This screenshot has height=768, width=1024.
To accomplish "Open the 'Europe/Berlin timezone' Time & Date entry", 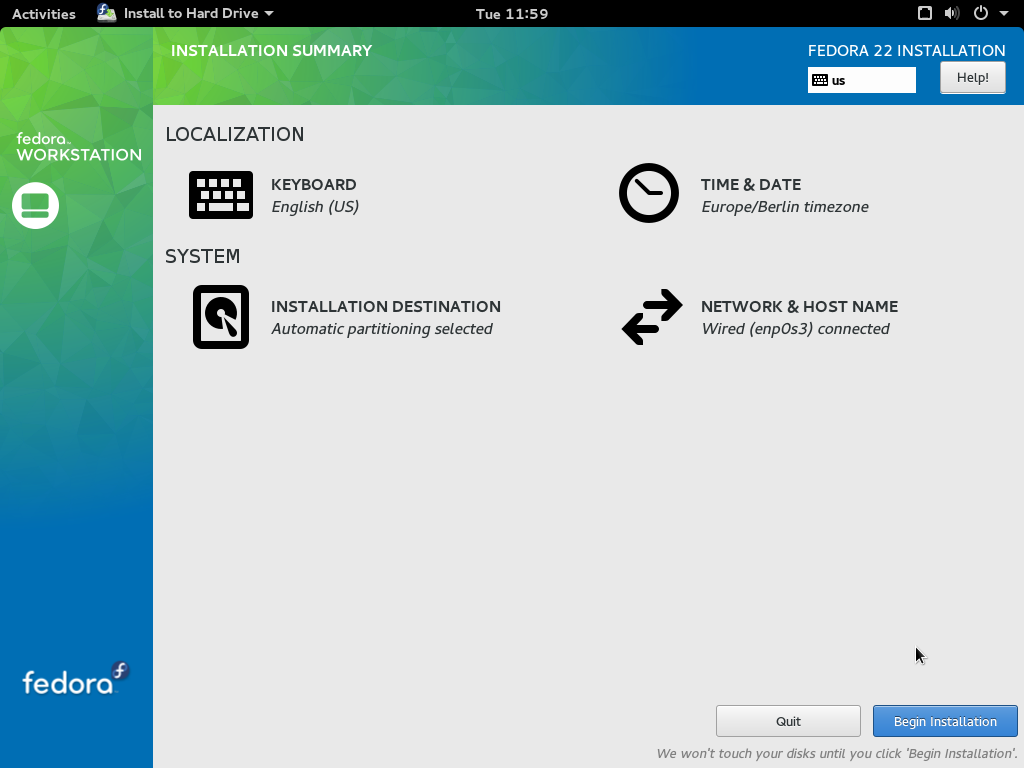I will (784, 207).
